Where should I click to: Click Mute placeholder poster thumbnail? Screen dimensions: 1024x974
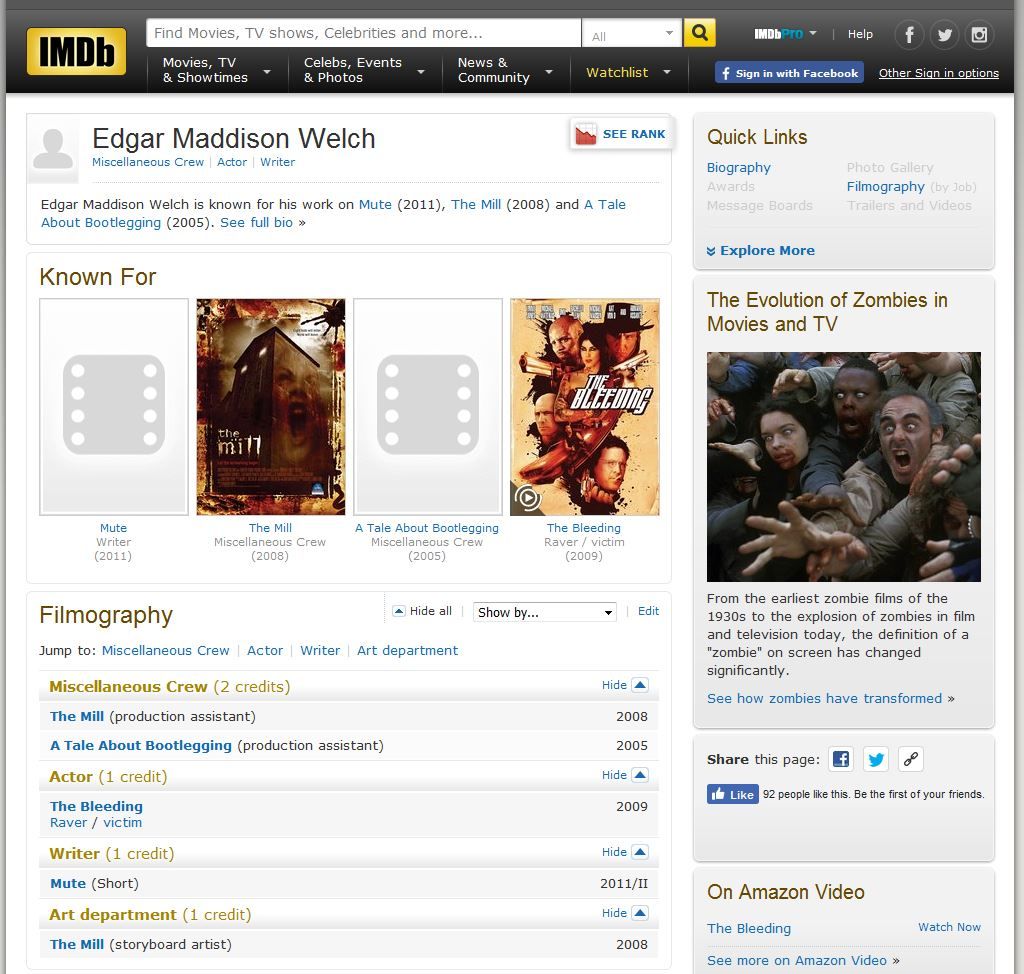(x=114, y=406)
